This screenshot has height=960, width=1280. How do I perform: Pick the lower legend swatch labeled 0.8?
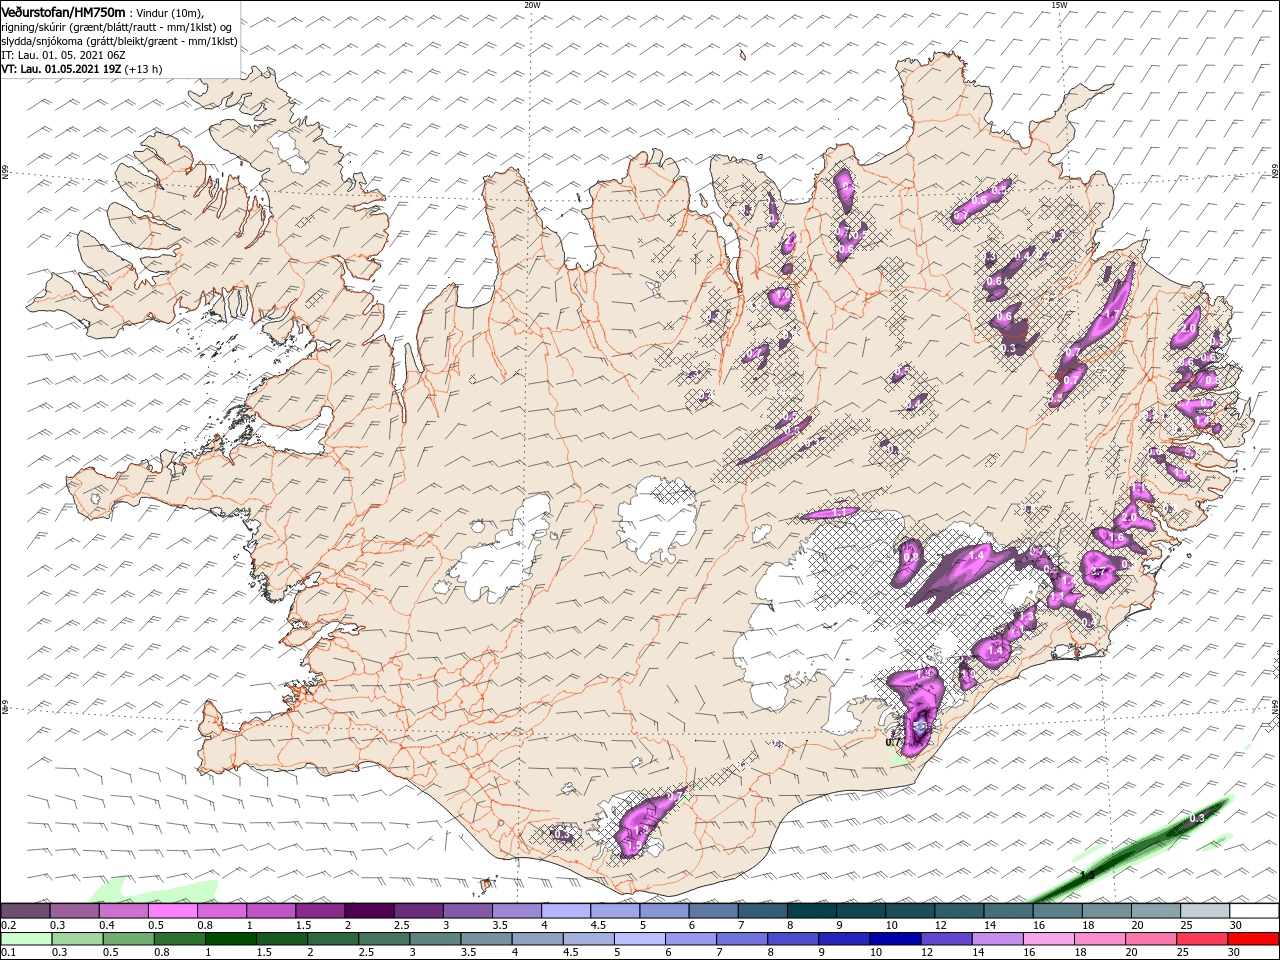179,939
